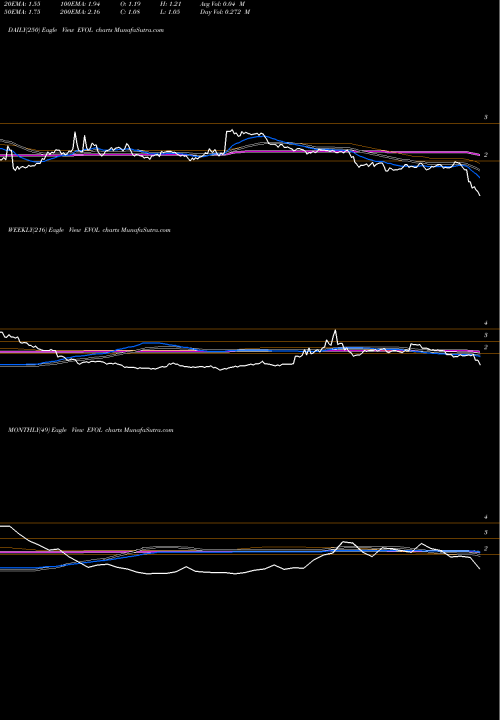Click the DAILY(250) Eagle View chart title

(86, 30)
